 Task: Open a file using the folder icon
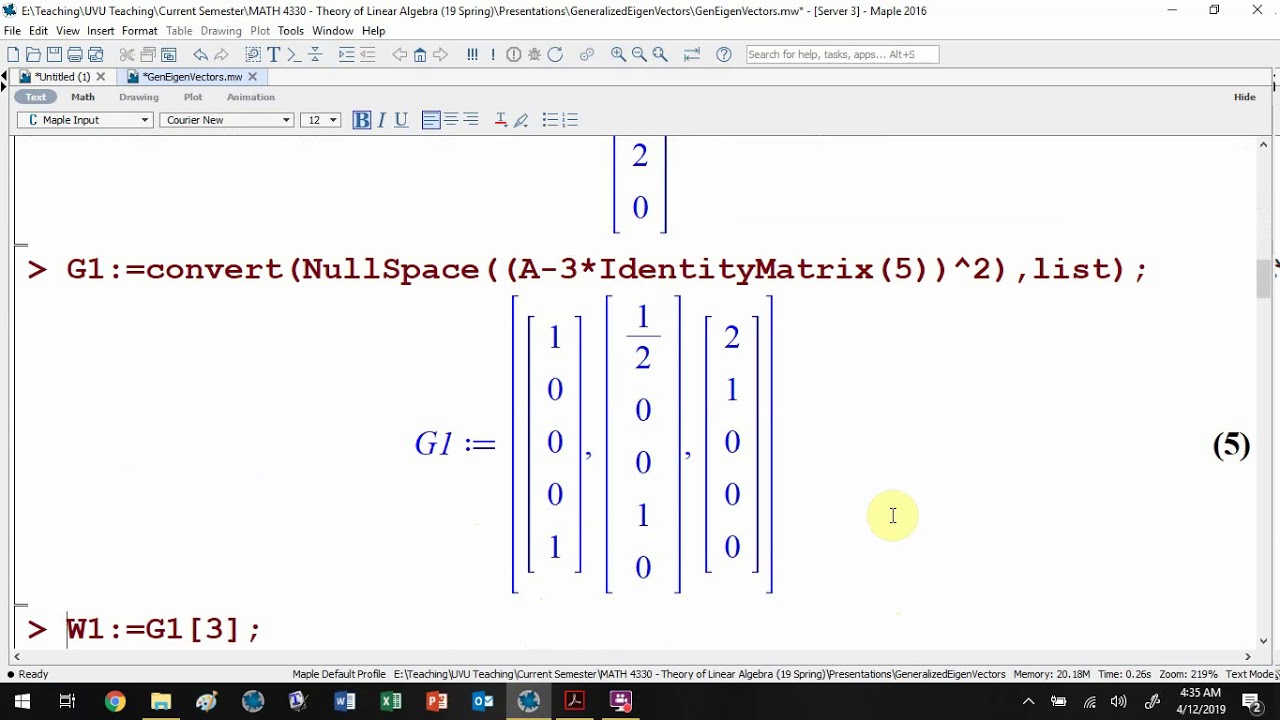tap(33, 54)
